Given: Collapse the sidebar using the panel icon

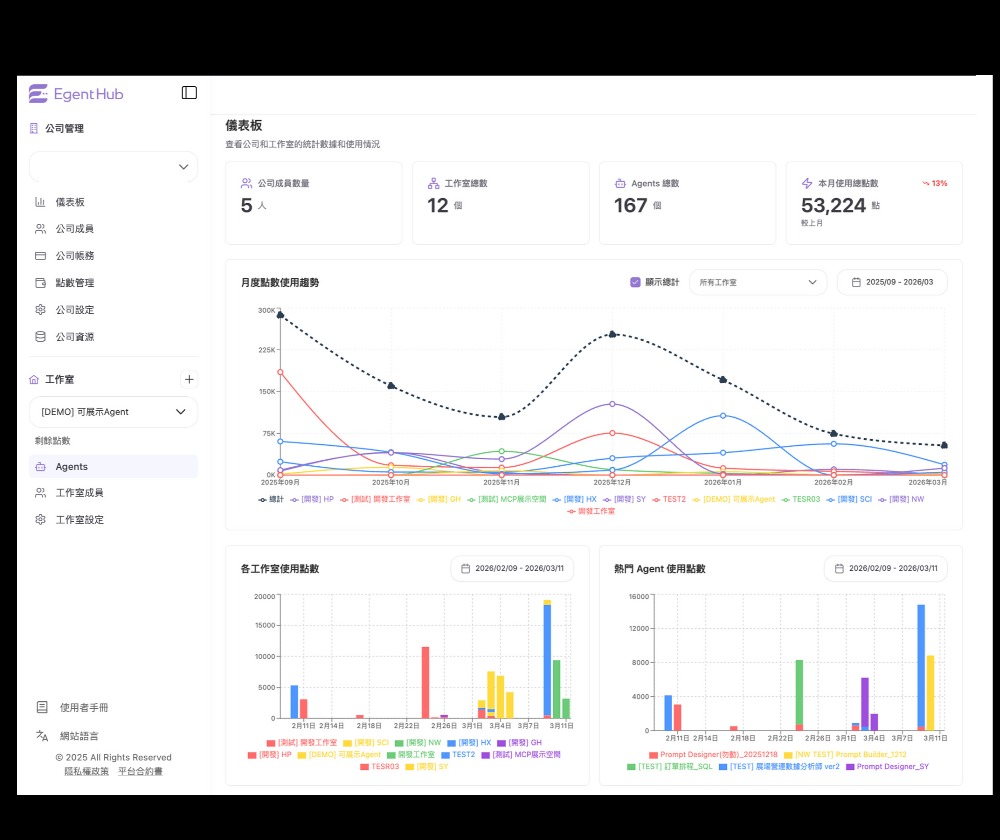Looking at the screenshot, I should tap(189, 93).
